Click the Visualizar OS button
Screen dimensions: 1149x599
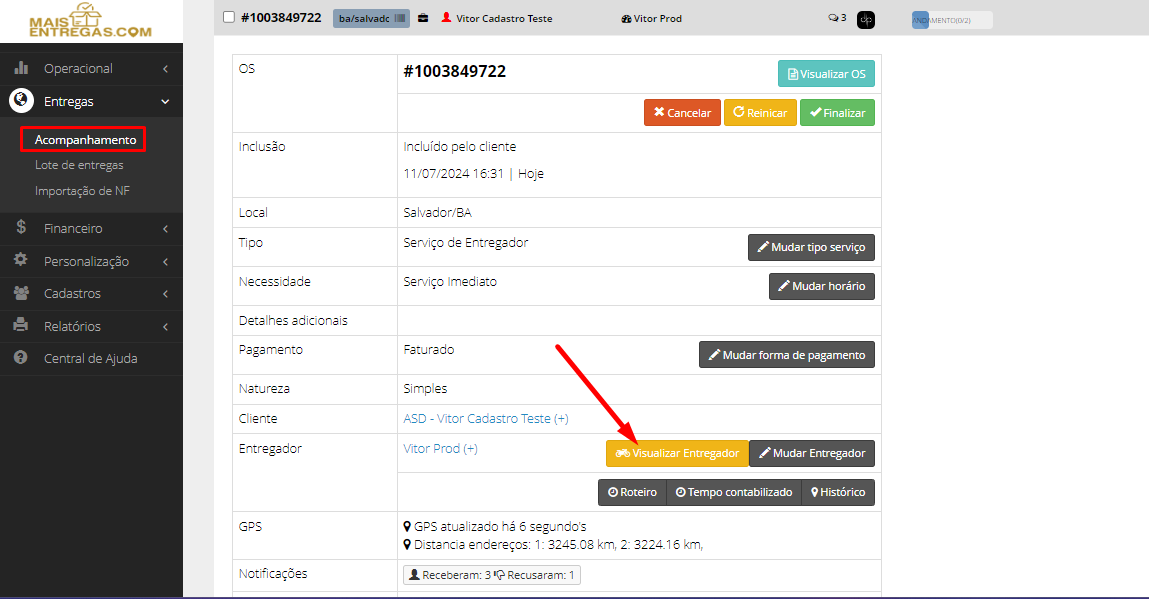[x=826, y=74]
